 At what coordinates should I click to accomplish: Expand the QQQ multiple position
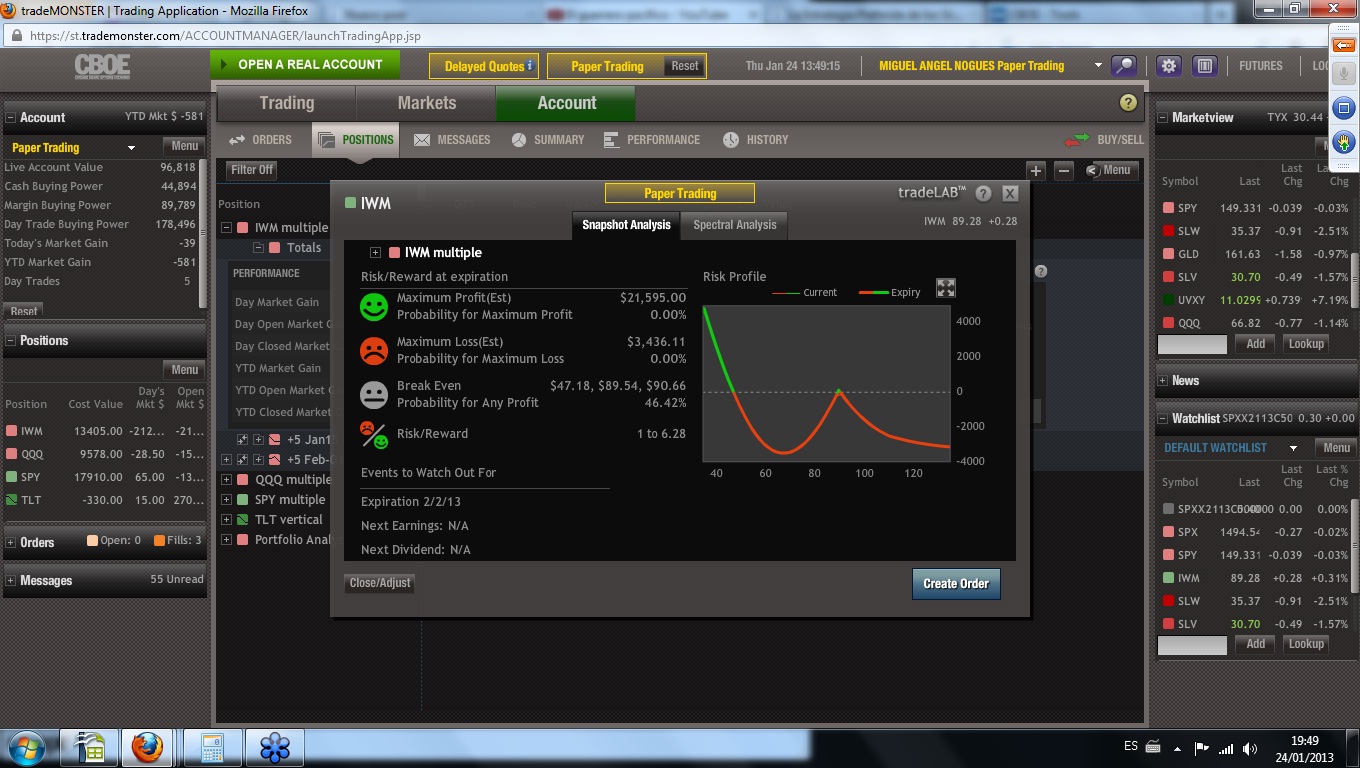click(226, 480)
